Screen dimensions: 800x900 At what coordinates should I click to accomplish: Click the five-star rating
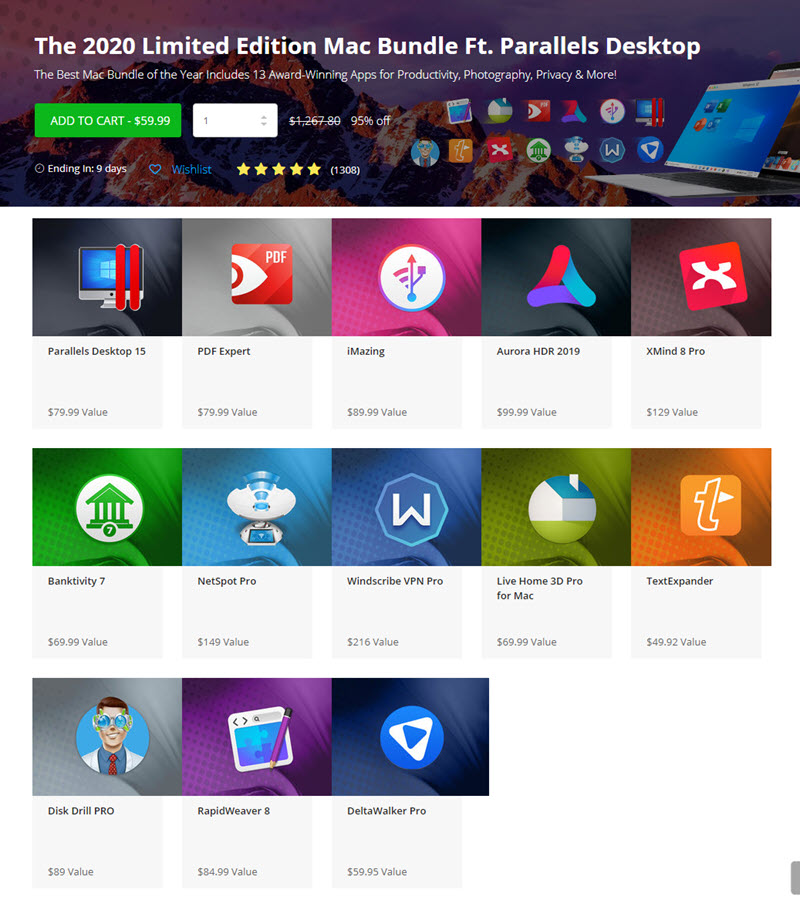click(278, 169)
